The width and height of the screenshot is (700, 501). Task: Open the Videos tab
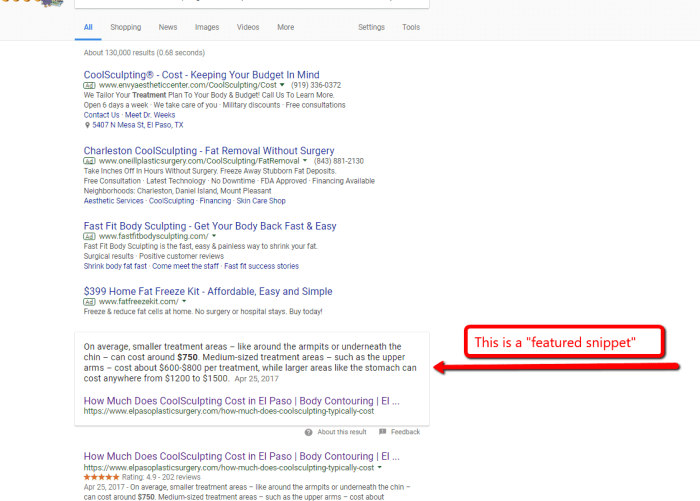tap(248, 27)
